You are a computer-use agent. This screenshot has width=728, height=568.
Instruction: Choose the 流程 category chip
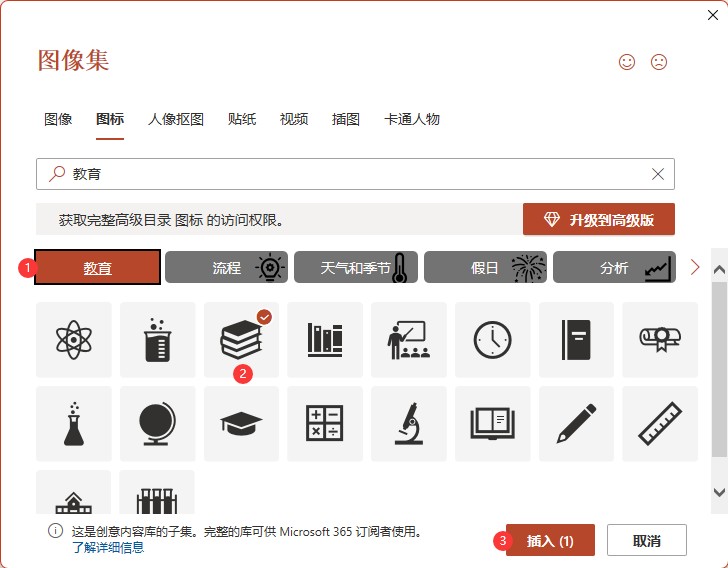tap(227, 268)
